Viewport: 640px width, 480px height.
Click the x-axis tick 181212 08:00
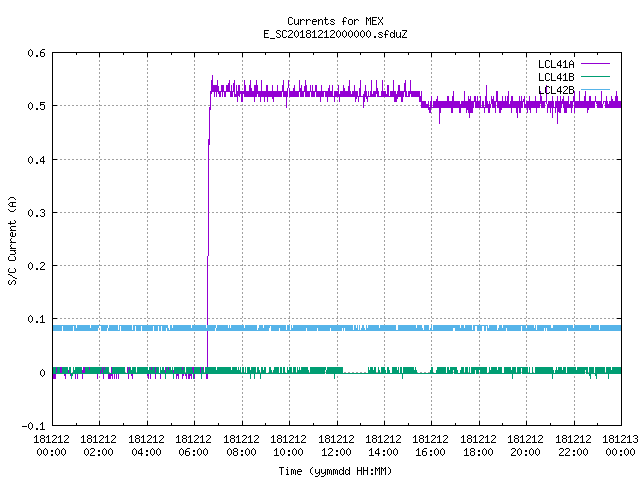point(241,445)
